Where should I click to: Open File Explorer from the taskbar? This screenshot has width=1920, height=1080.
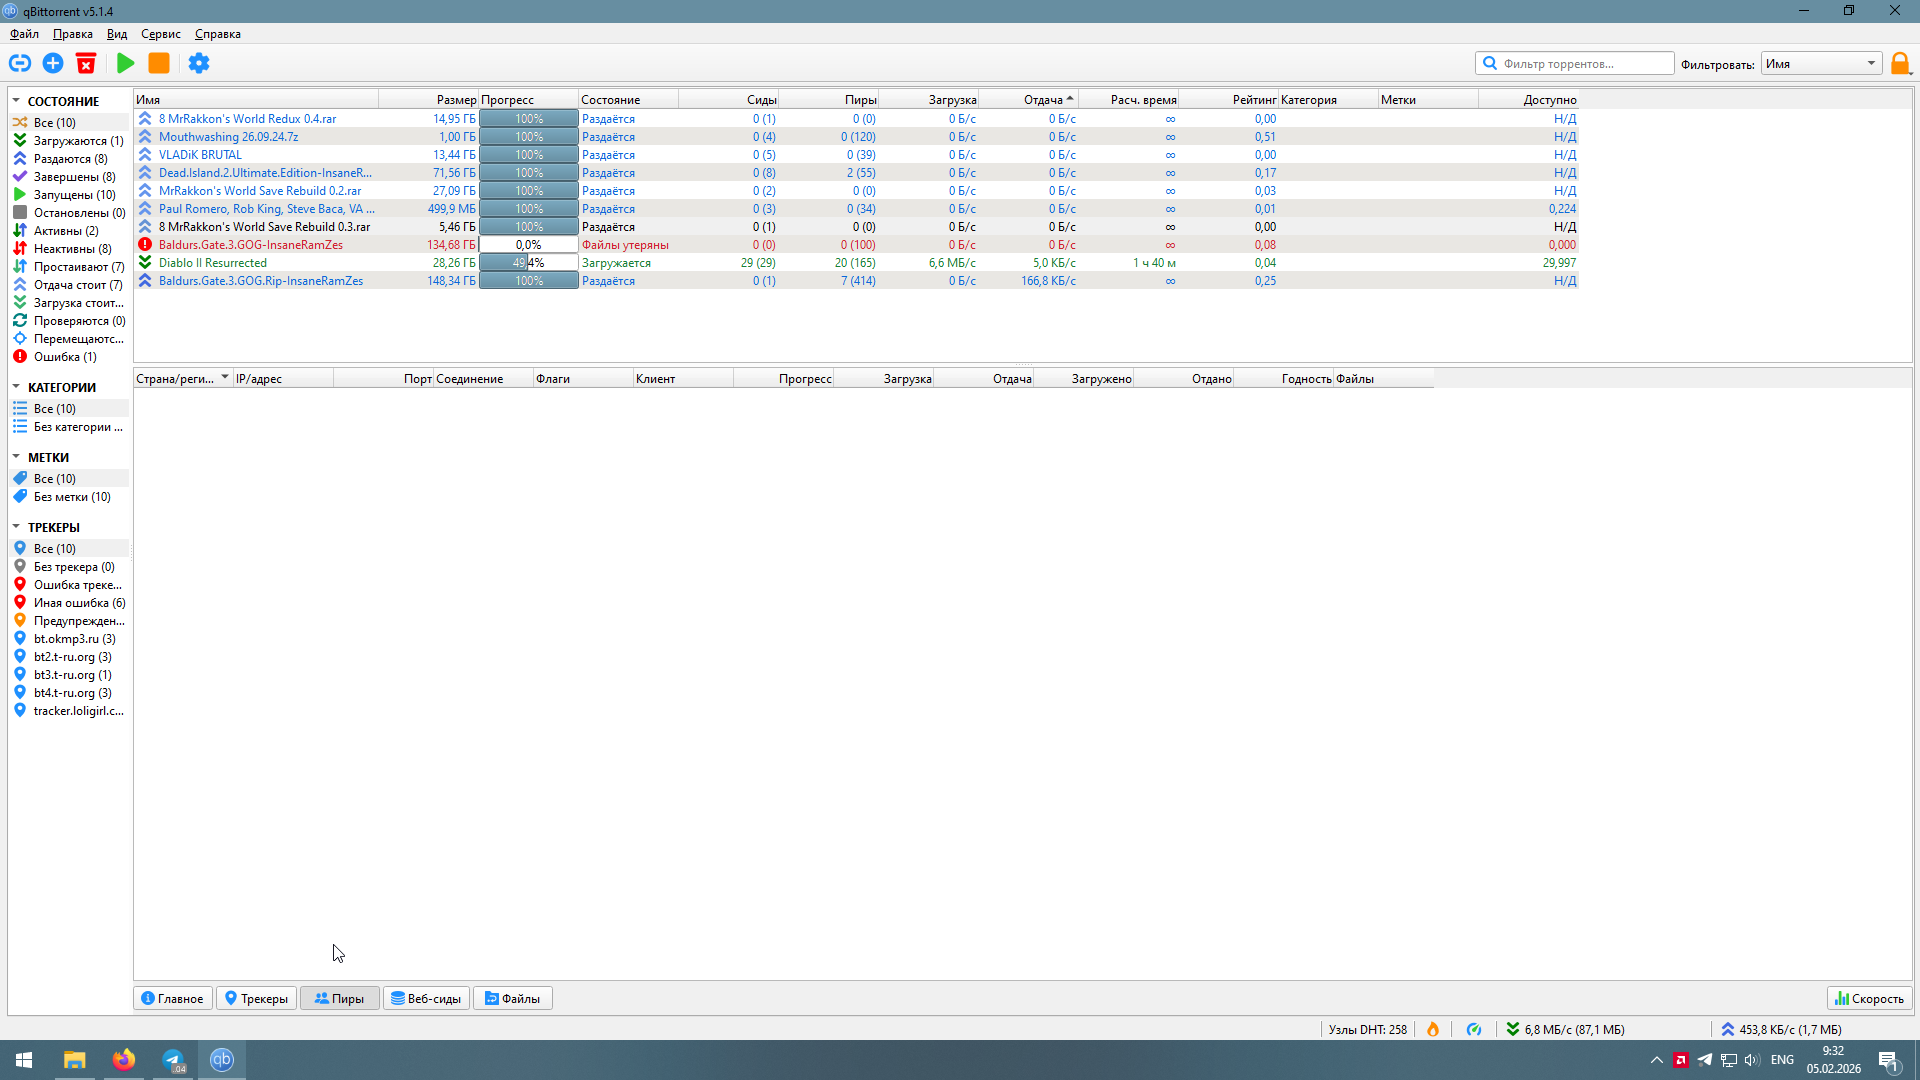75,1060
